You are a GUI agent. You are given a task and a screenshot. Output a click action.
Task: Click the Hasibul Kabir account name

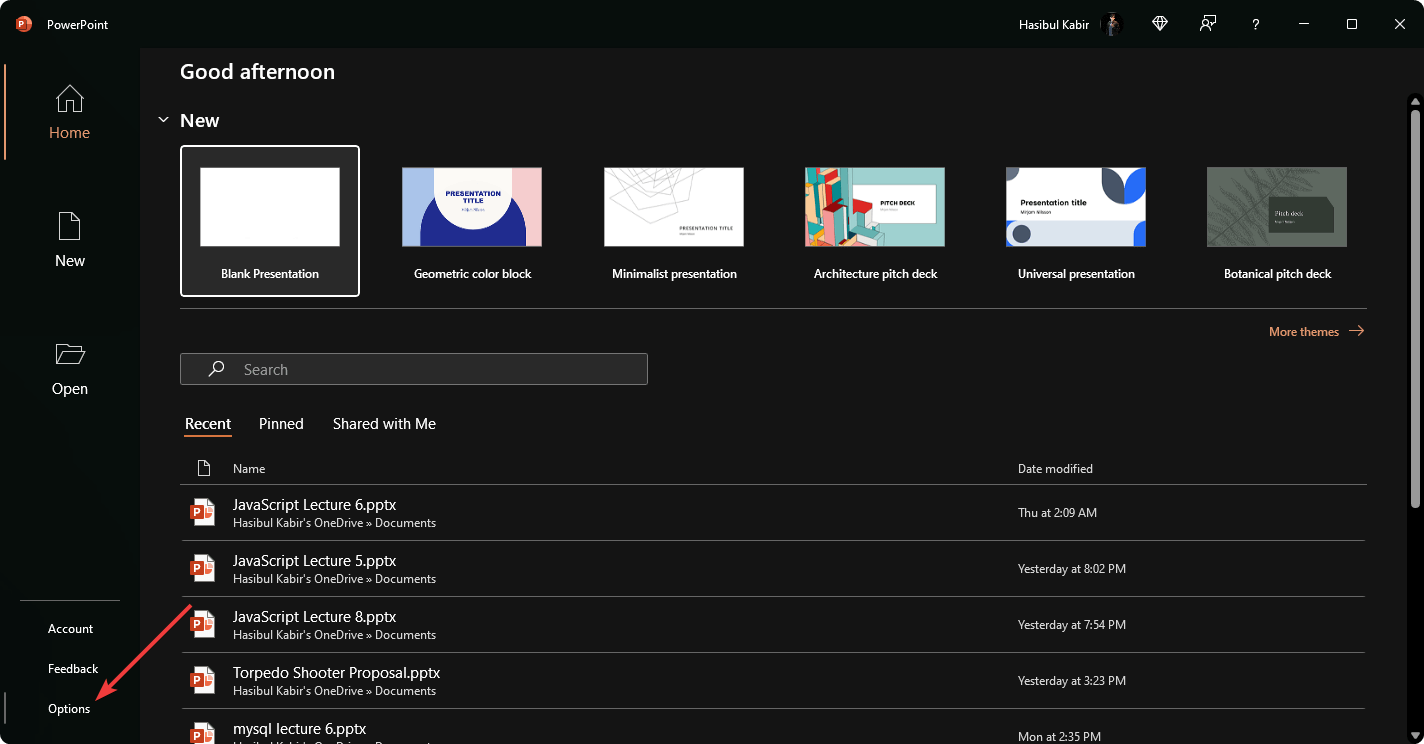pos(1054,24)
